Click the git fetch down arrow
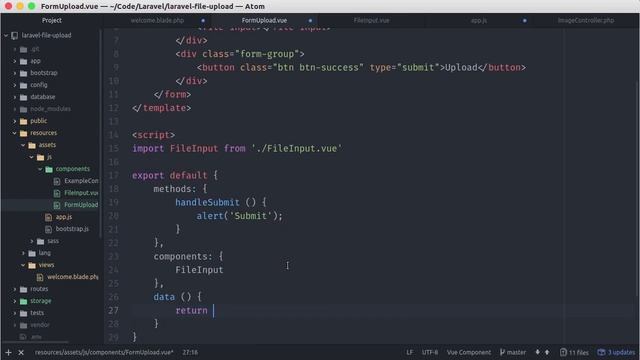Image resolution: width=640 pixels, height=360 pixels. click(538, 352)
